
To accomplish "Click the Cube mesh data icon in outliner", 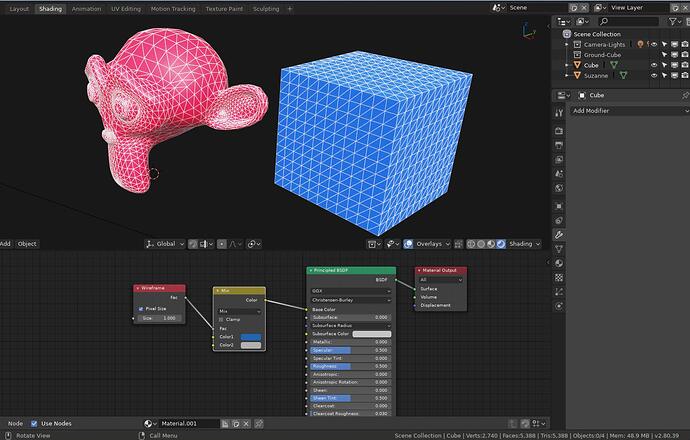I will [614, 65].
